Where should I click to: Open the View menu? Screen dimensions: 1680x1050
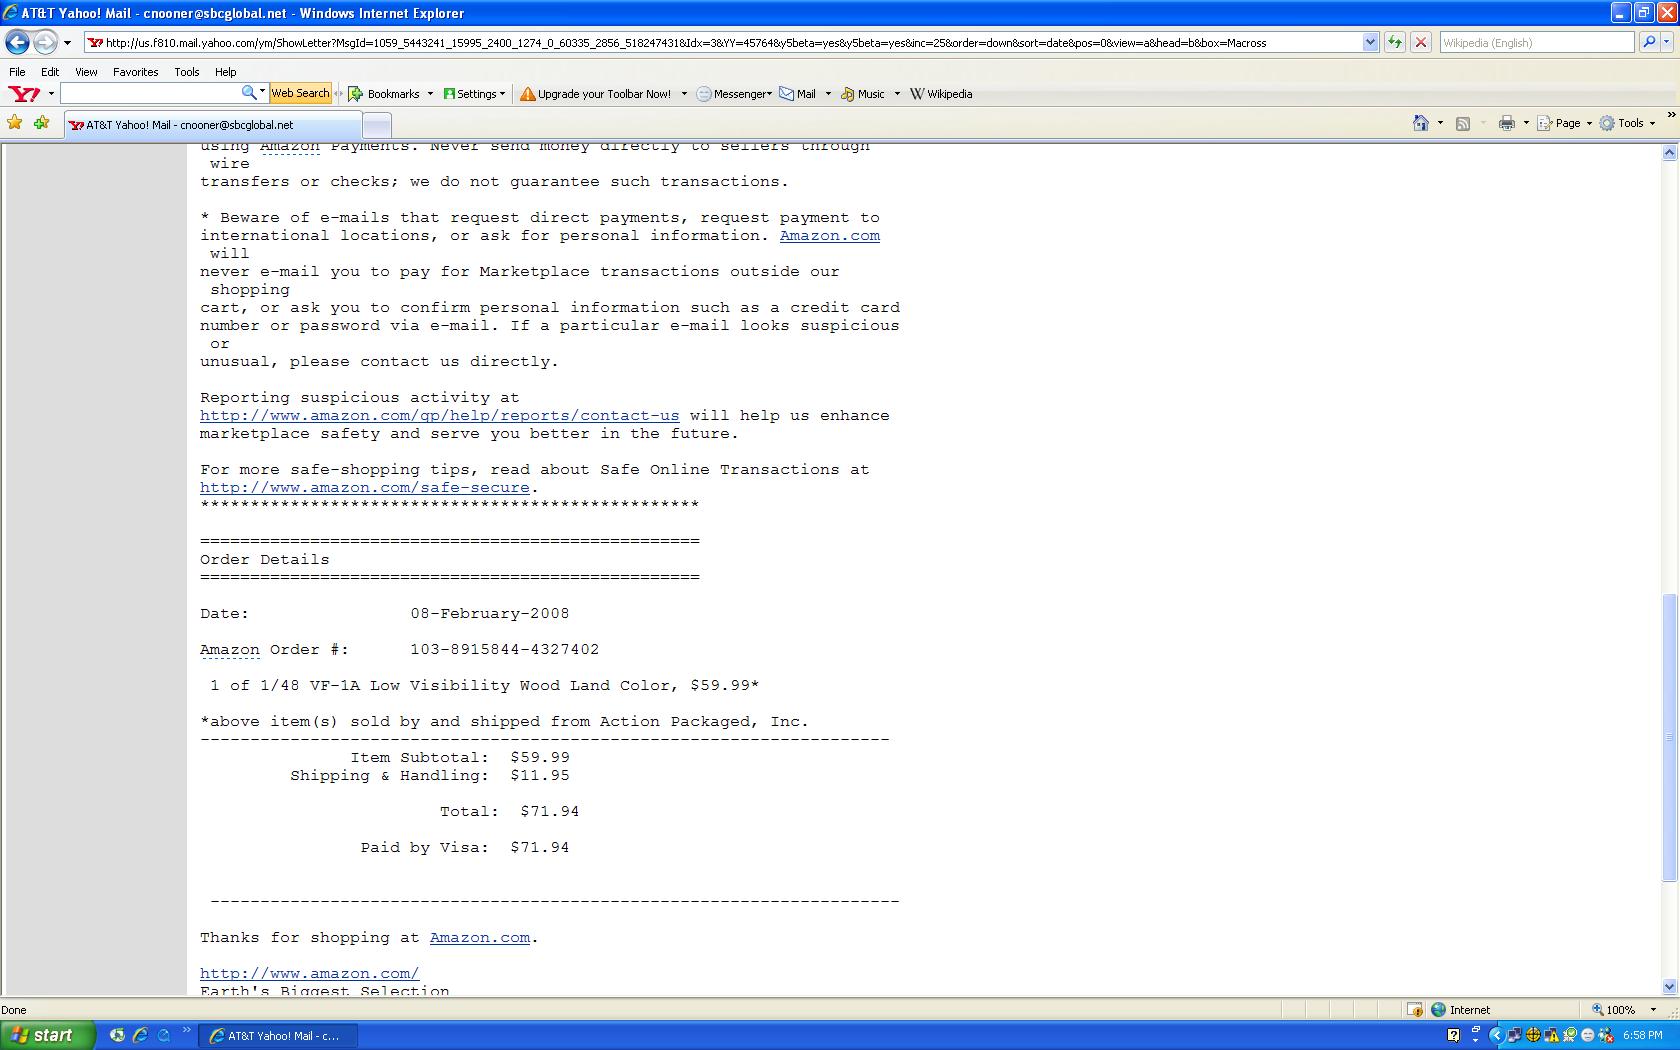click(x=86, y=72)
